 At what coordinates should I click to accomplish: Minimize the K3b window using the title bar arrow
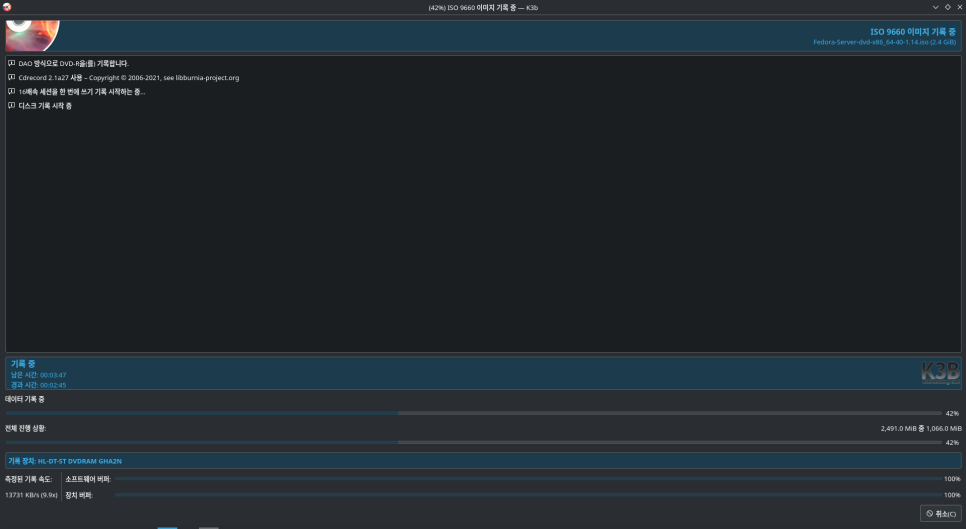(x=935, y=7)
